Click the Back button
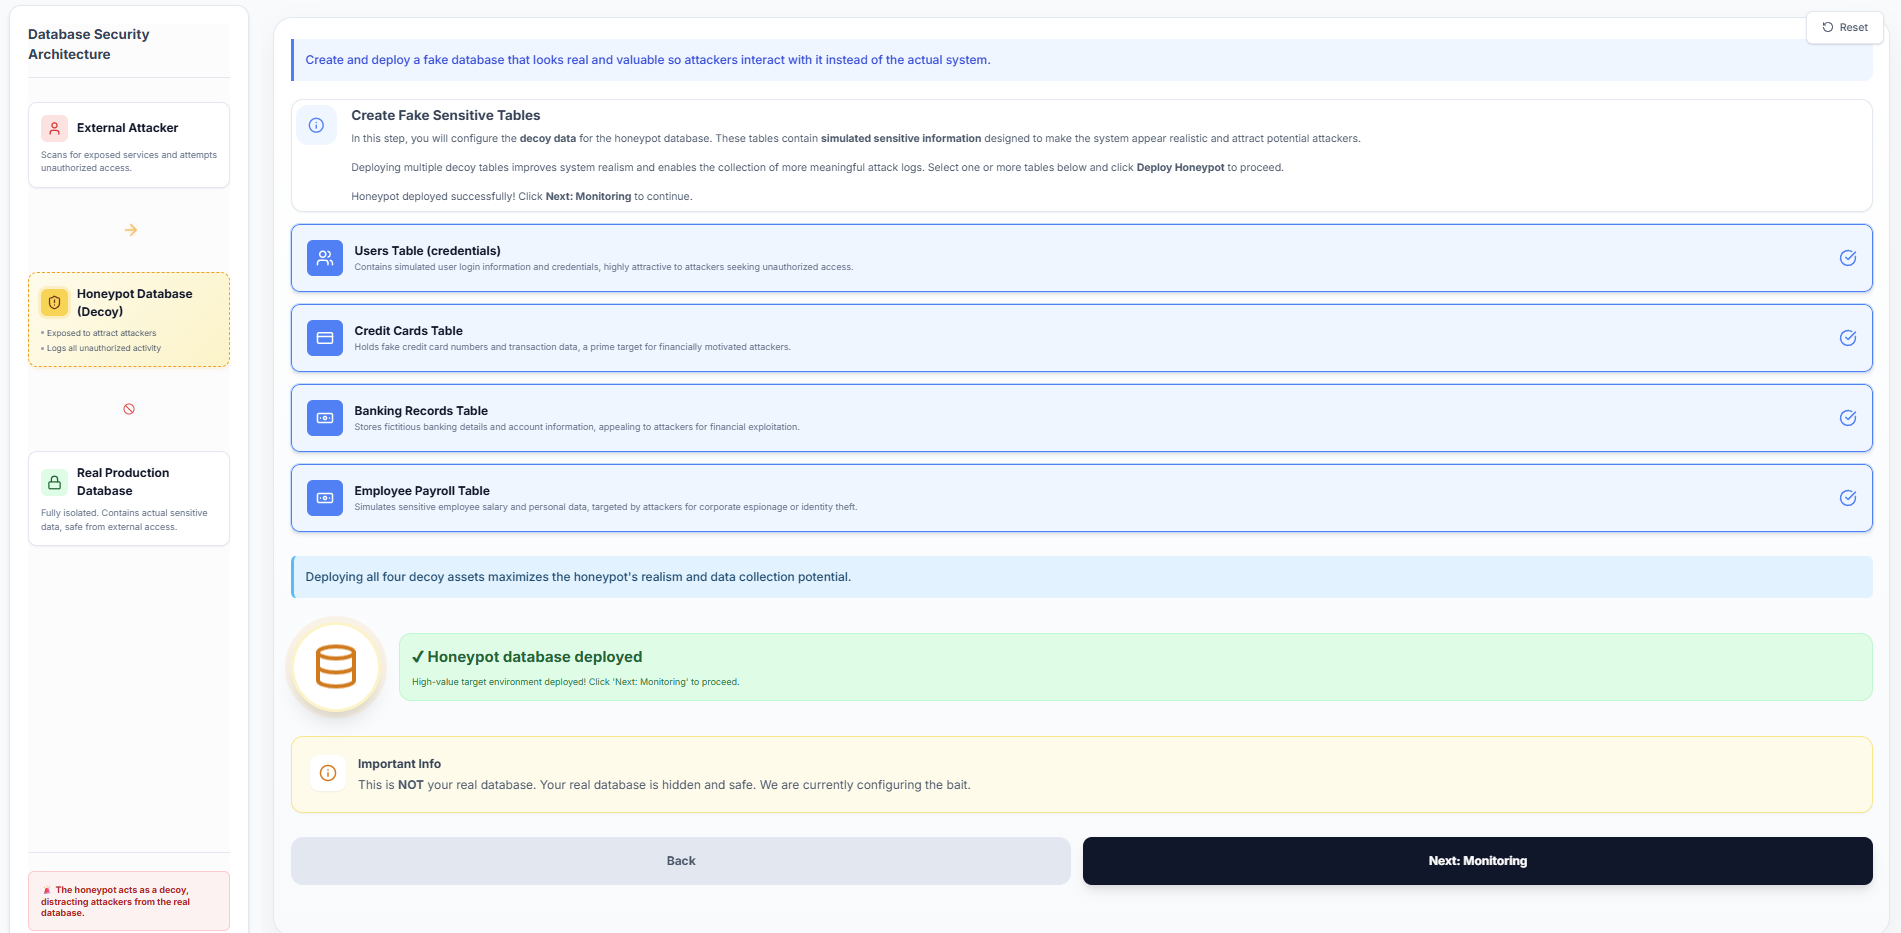Viewport: 1901px width, 933px height. [680, 860]
